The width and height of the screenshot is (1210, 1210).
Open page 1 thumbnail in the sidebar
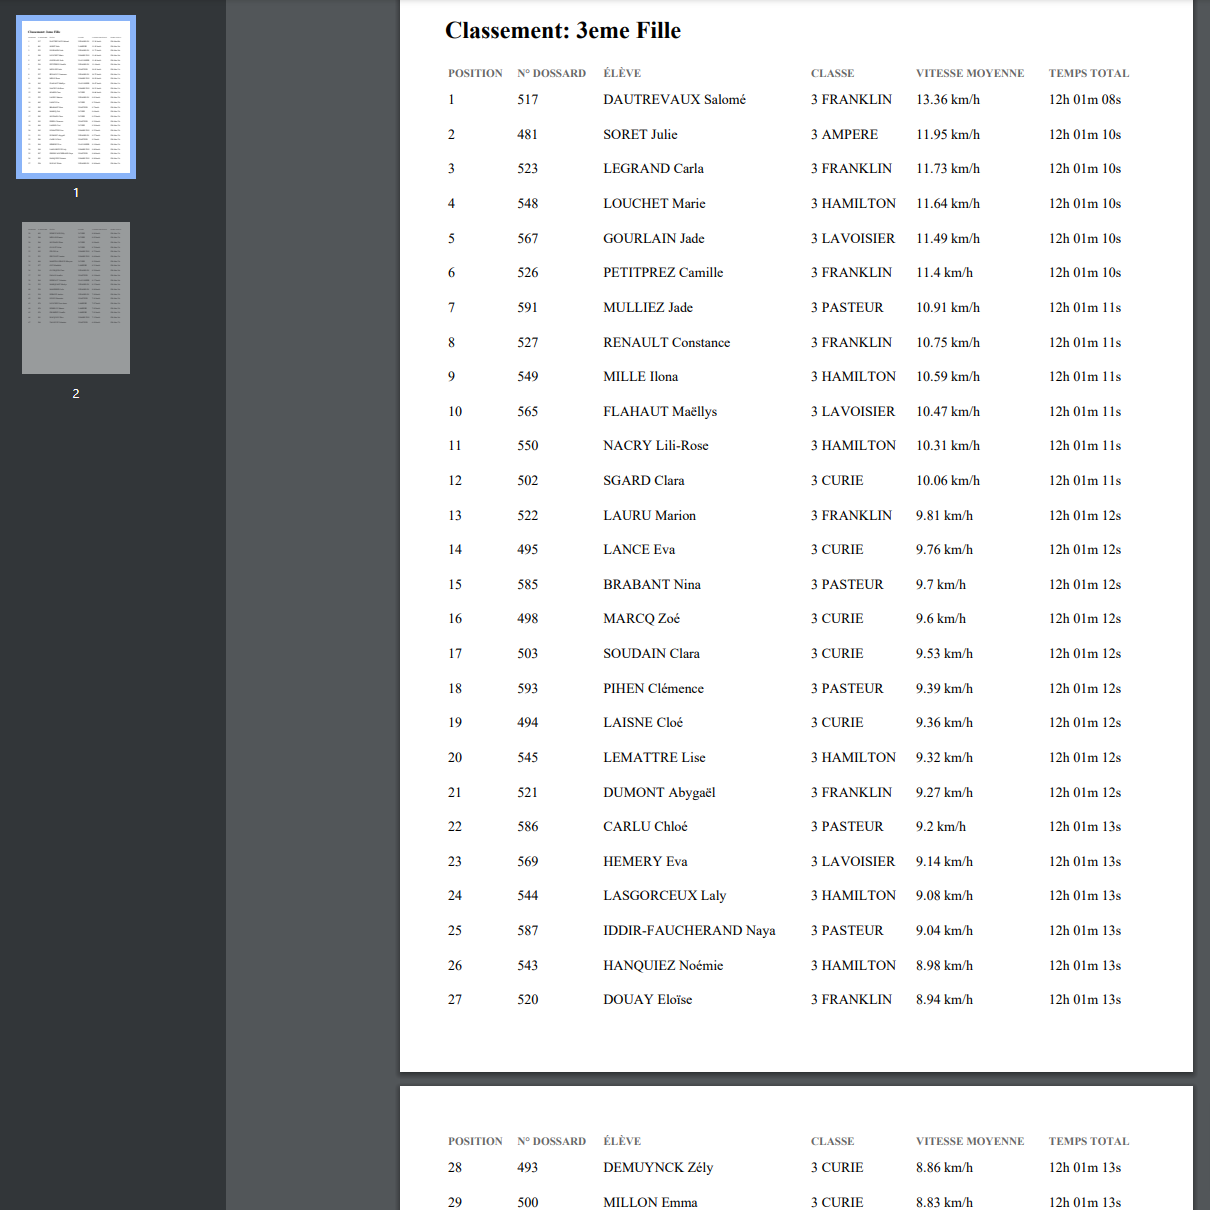coord(76,98)
